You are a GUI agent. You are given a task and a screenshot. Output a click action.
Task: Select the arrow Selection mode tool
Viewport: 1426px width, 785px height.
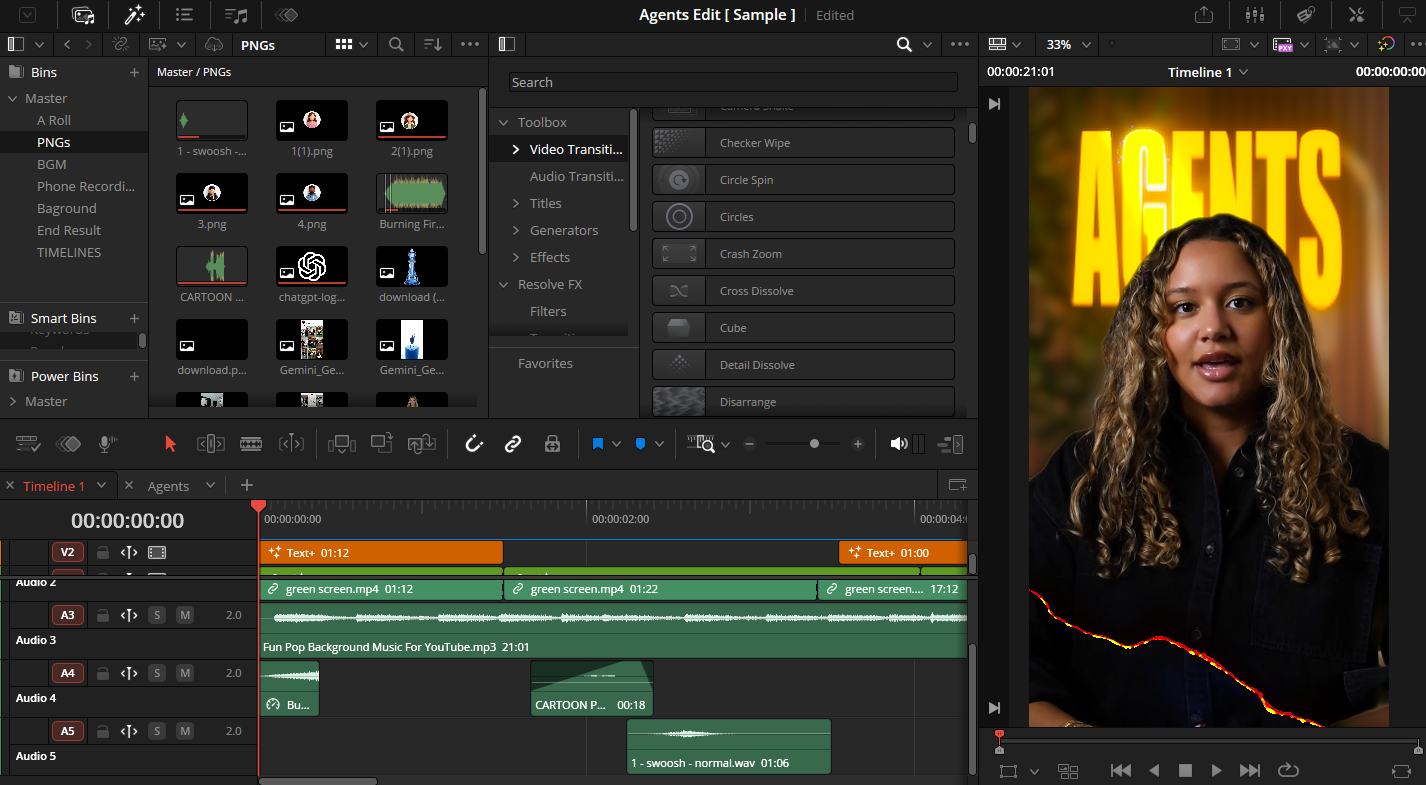(x=170, y=444)
